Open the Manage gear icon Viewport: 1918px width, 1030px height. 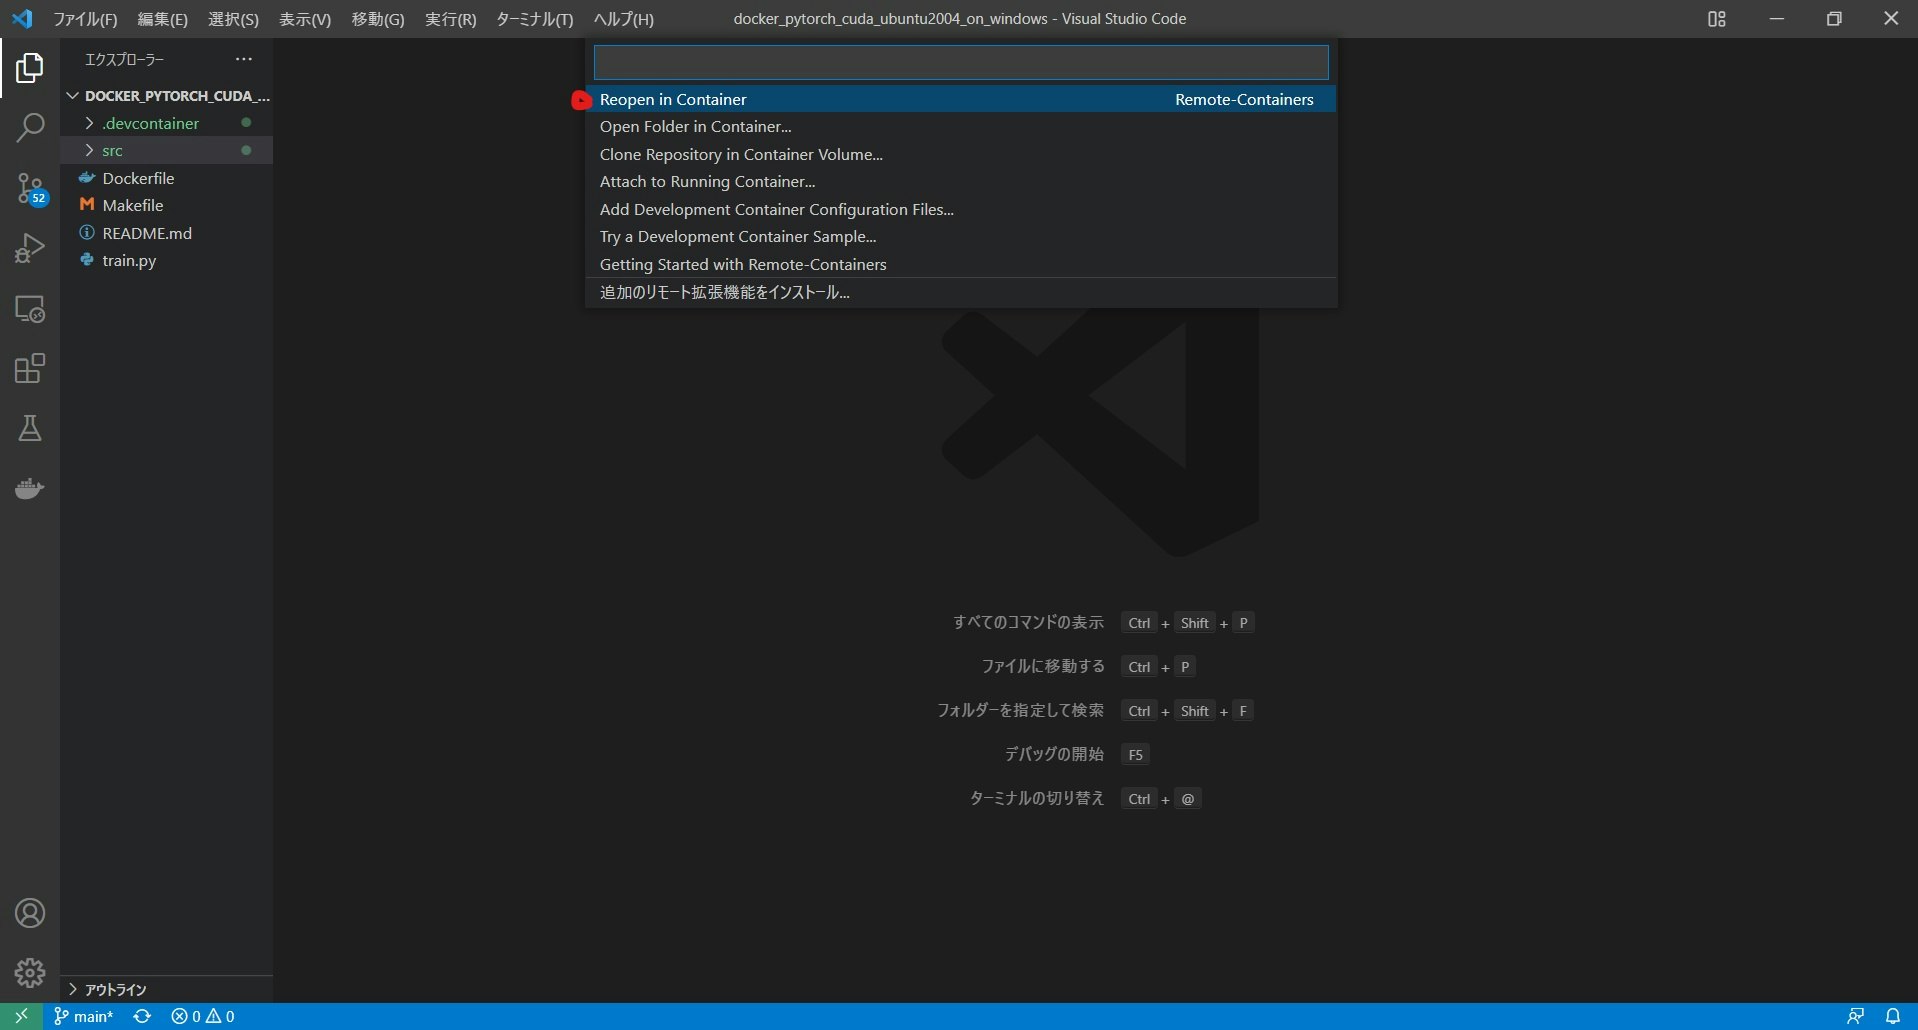[x=30, y=973]
